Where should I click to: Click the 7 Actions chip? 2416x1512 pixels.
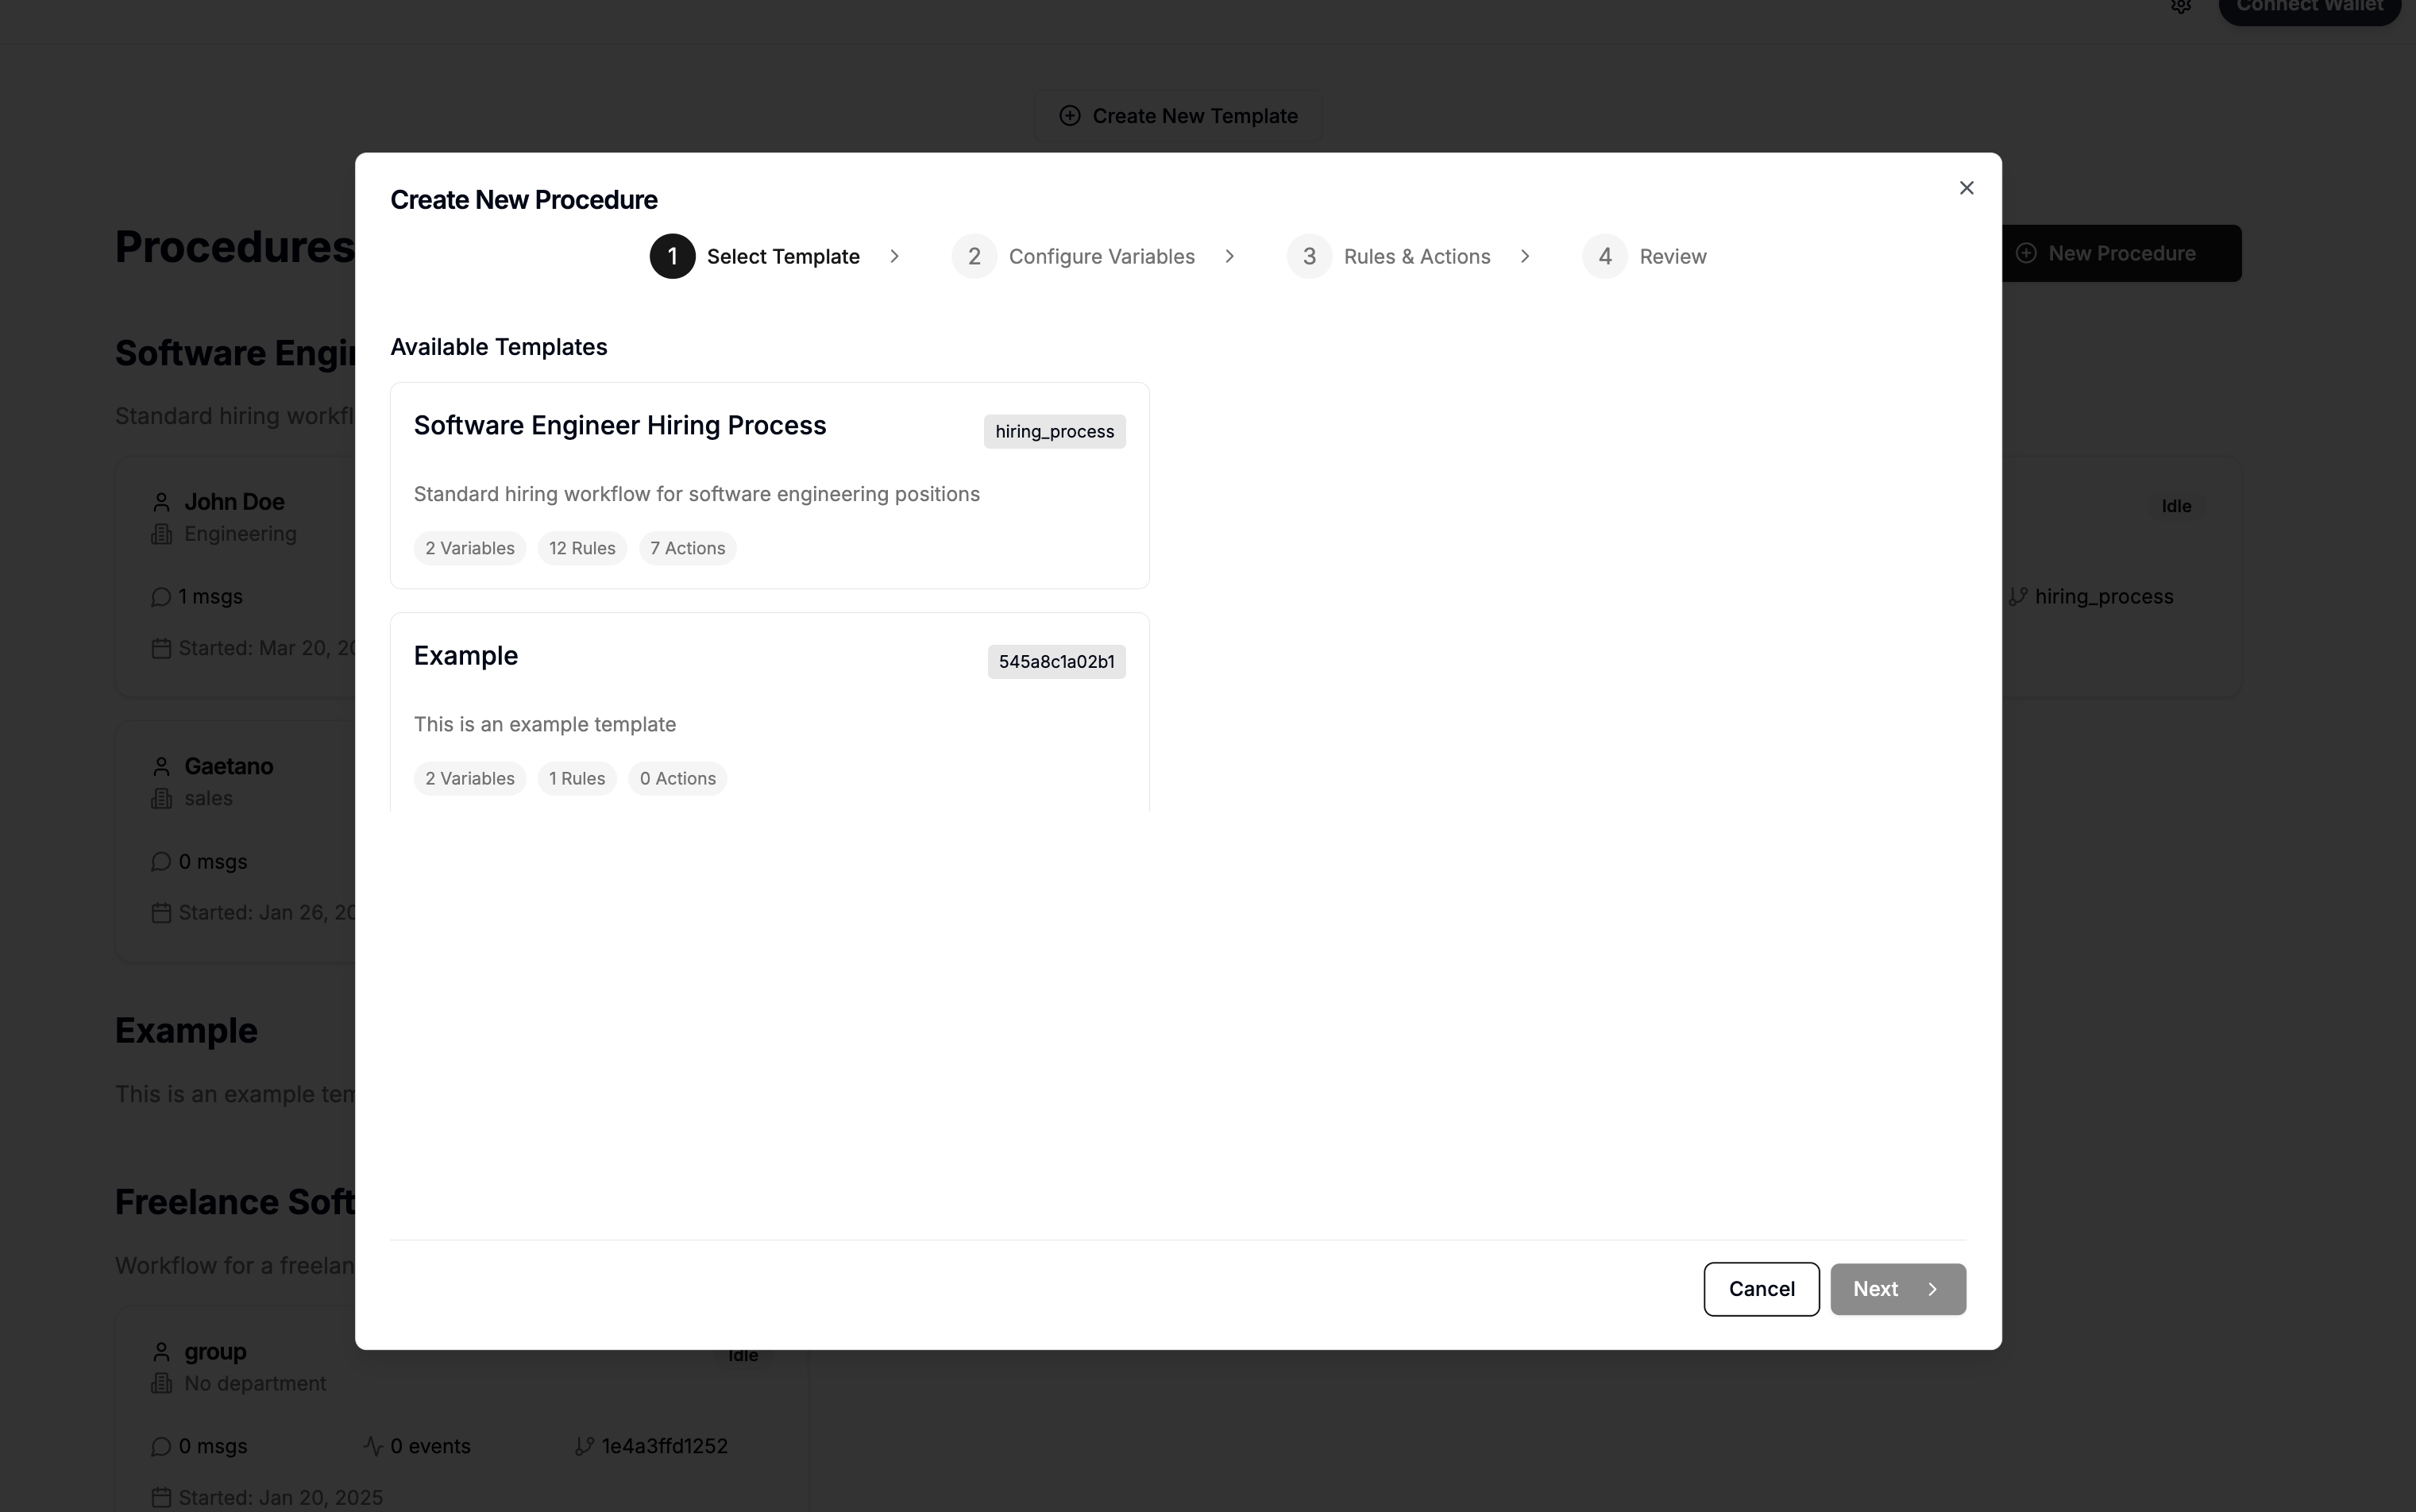pyautogui.click(x=687, y=548)
